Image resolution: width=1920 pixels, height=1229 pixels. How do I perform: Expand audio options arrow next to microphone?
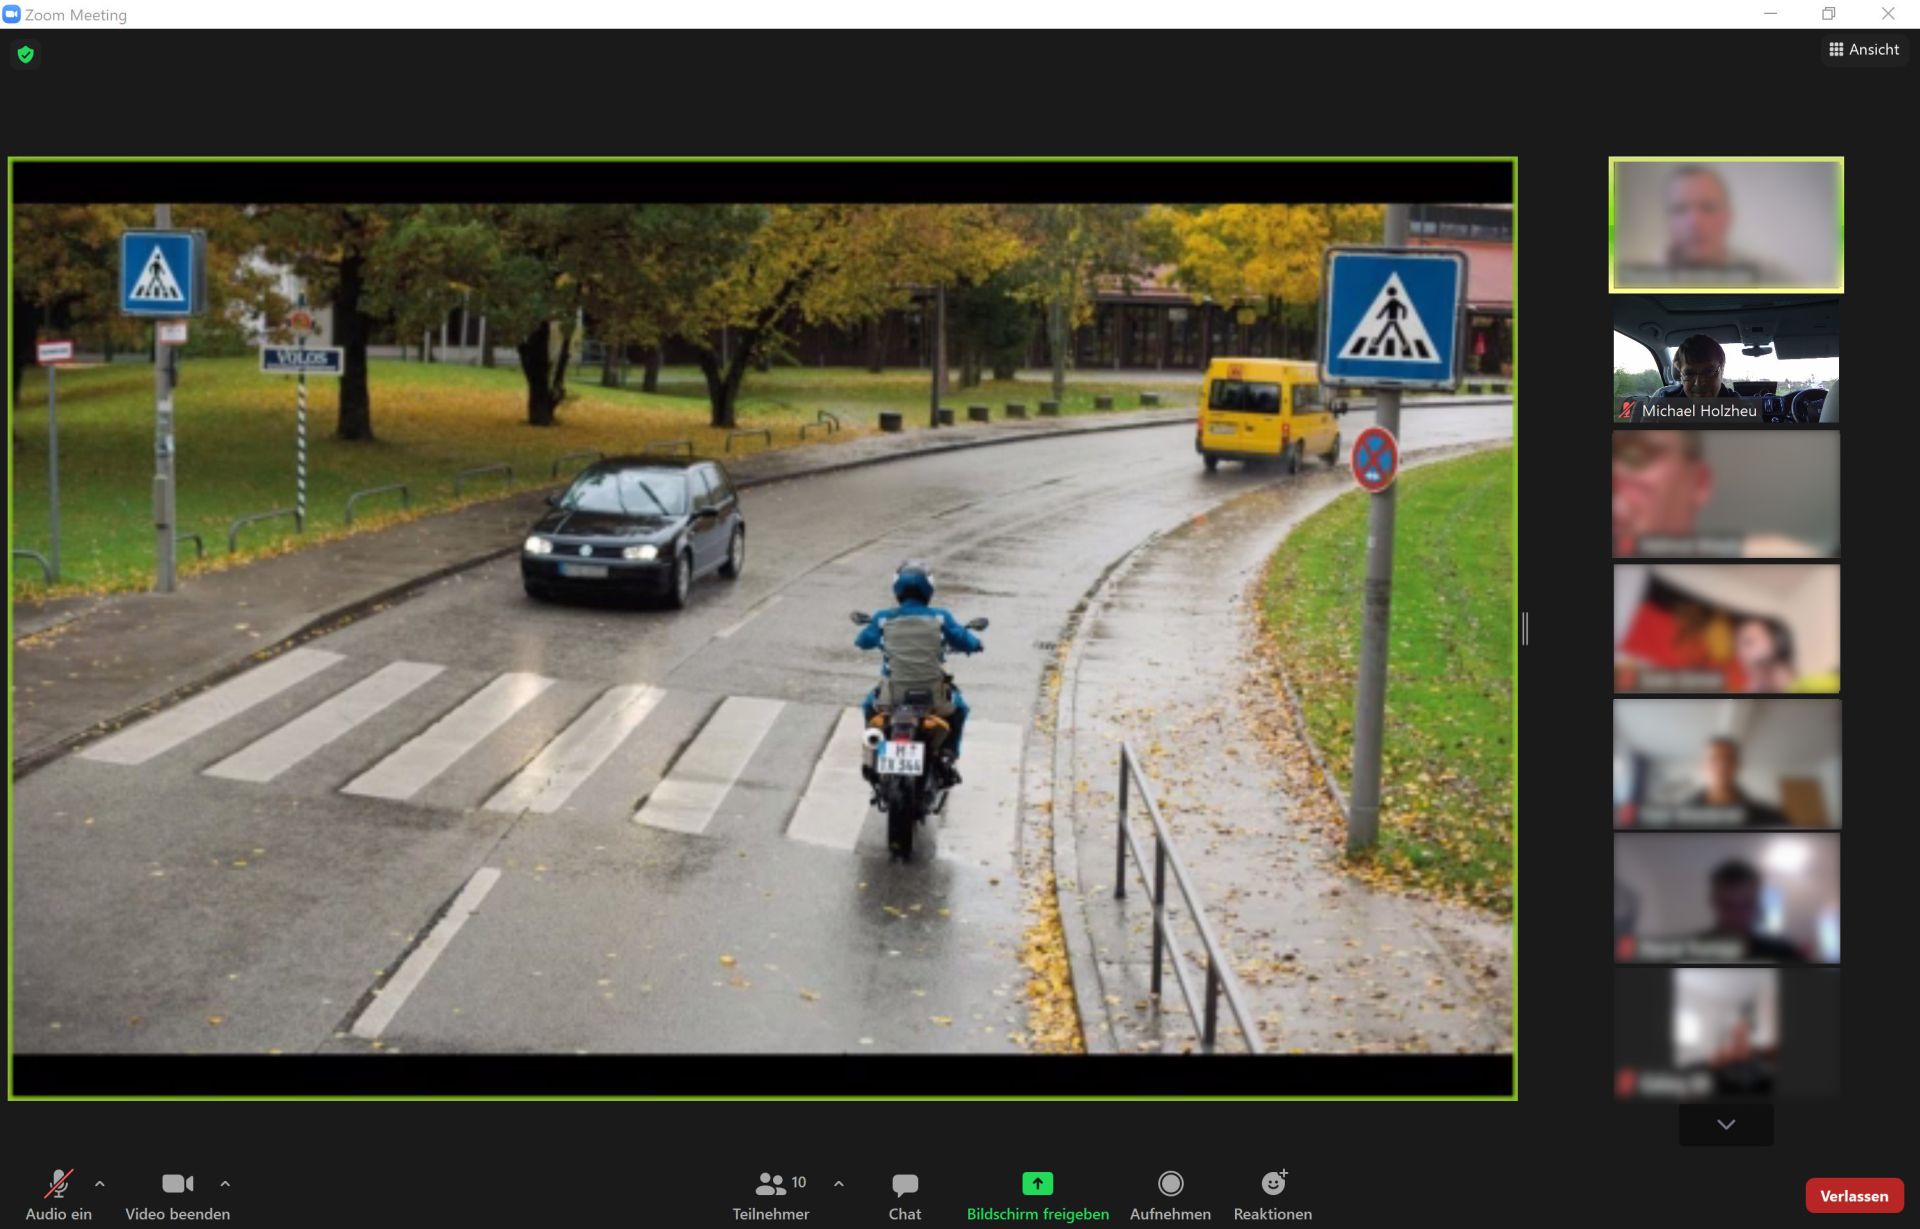pos(100,1183)
